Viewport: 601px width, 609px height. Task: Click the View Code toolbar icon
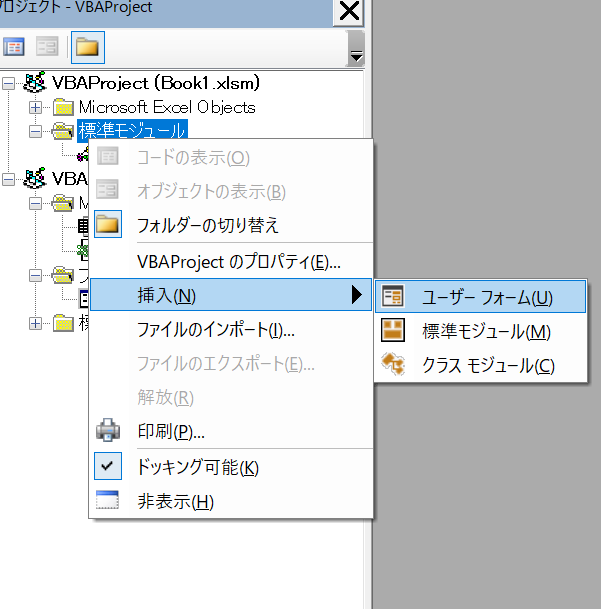[x=14, y=47]
